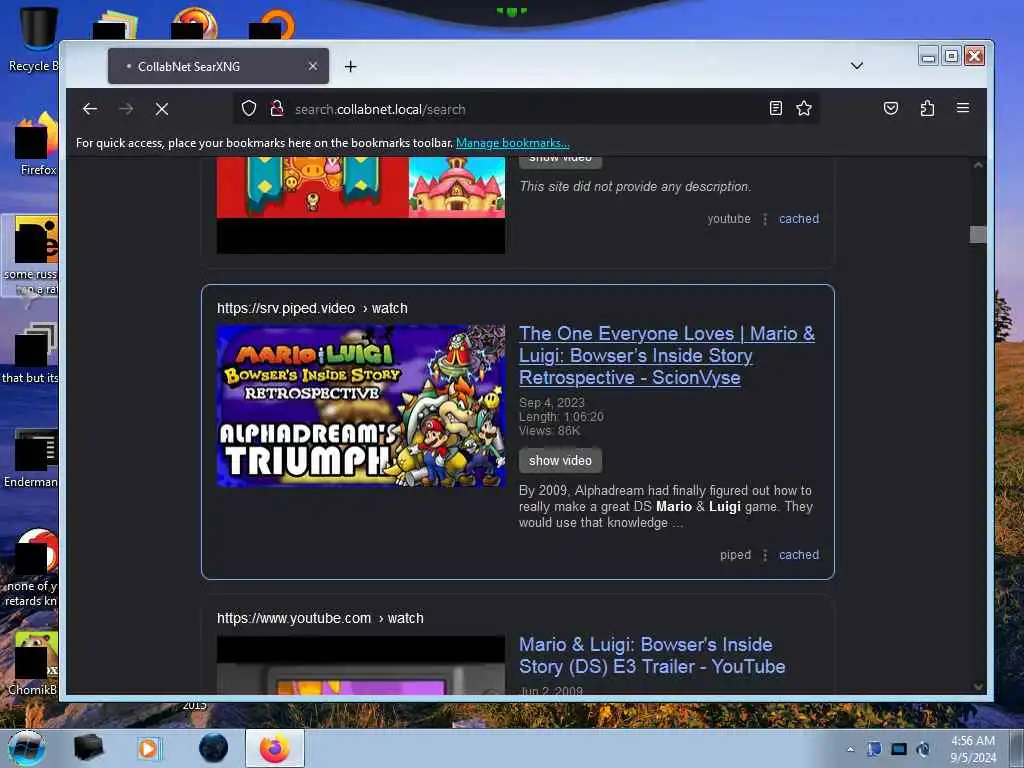Show hidden system tray icons arrow

pos(850,749)
